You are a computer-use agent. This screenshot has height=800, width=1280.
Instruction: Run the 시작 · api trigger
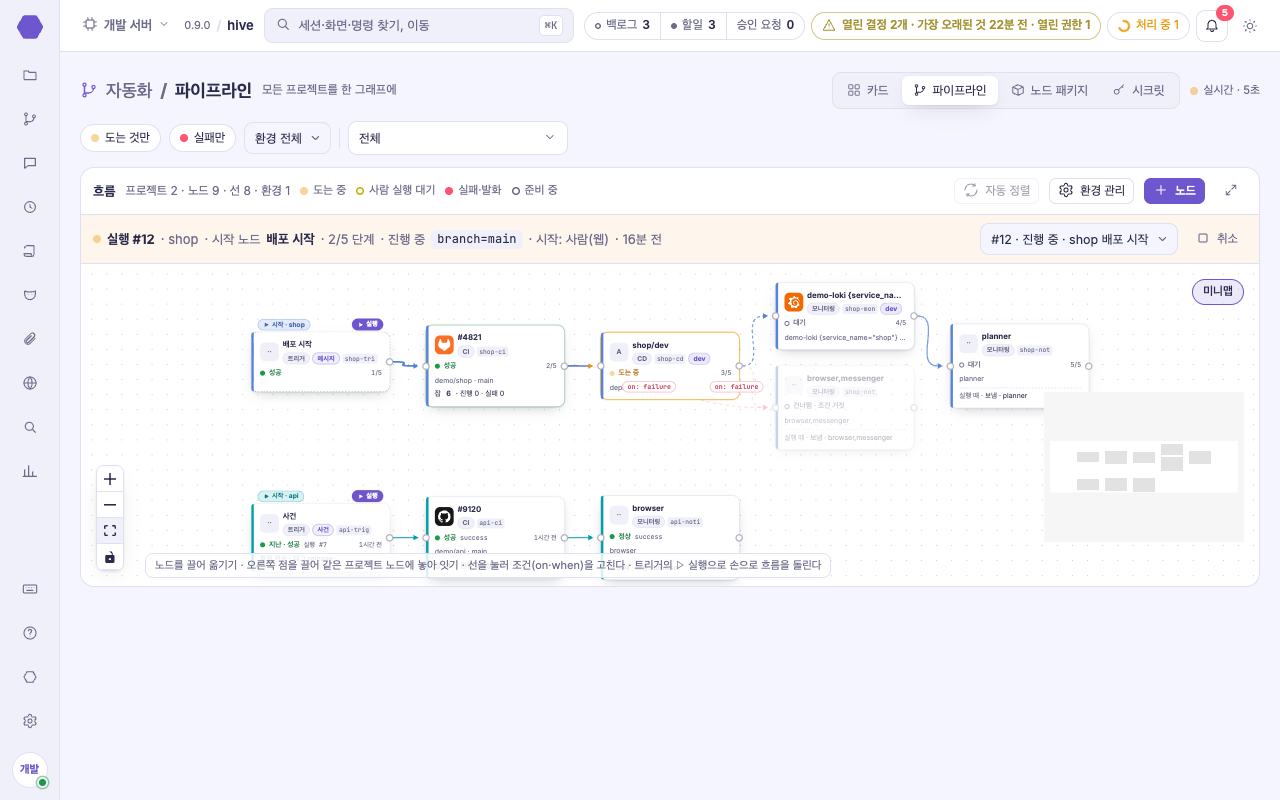click(367, 496)
